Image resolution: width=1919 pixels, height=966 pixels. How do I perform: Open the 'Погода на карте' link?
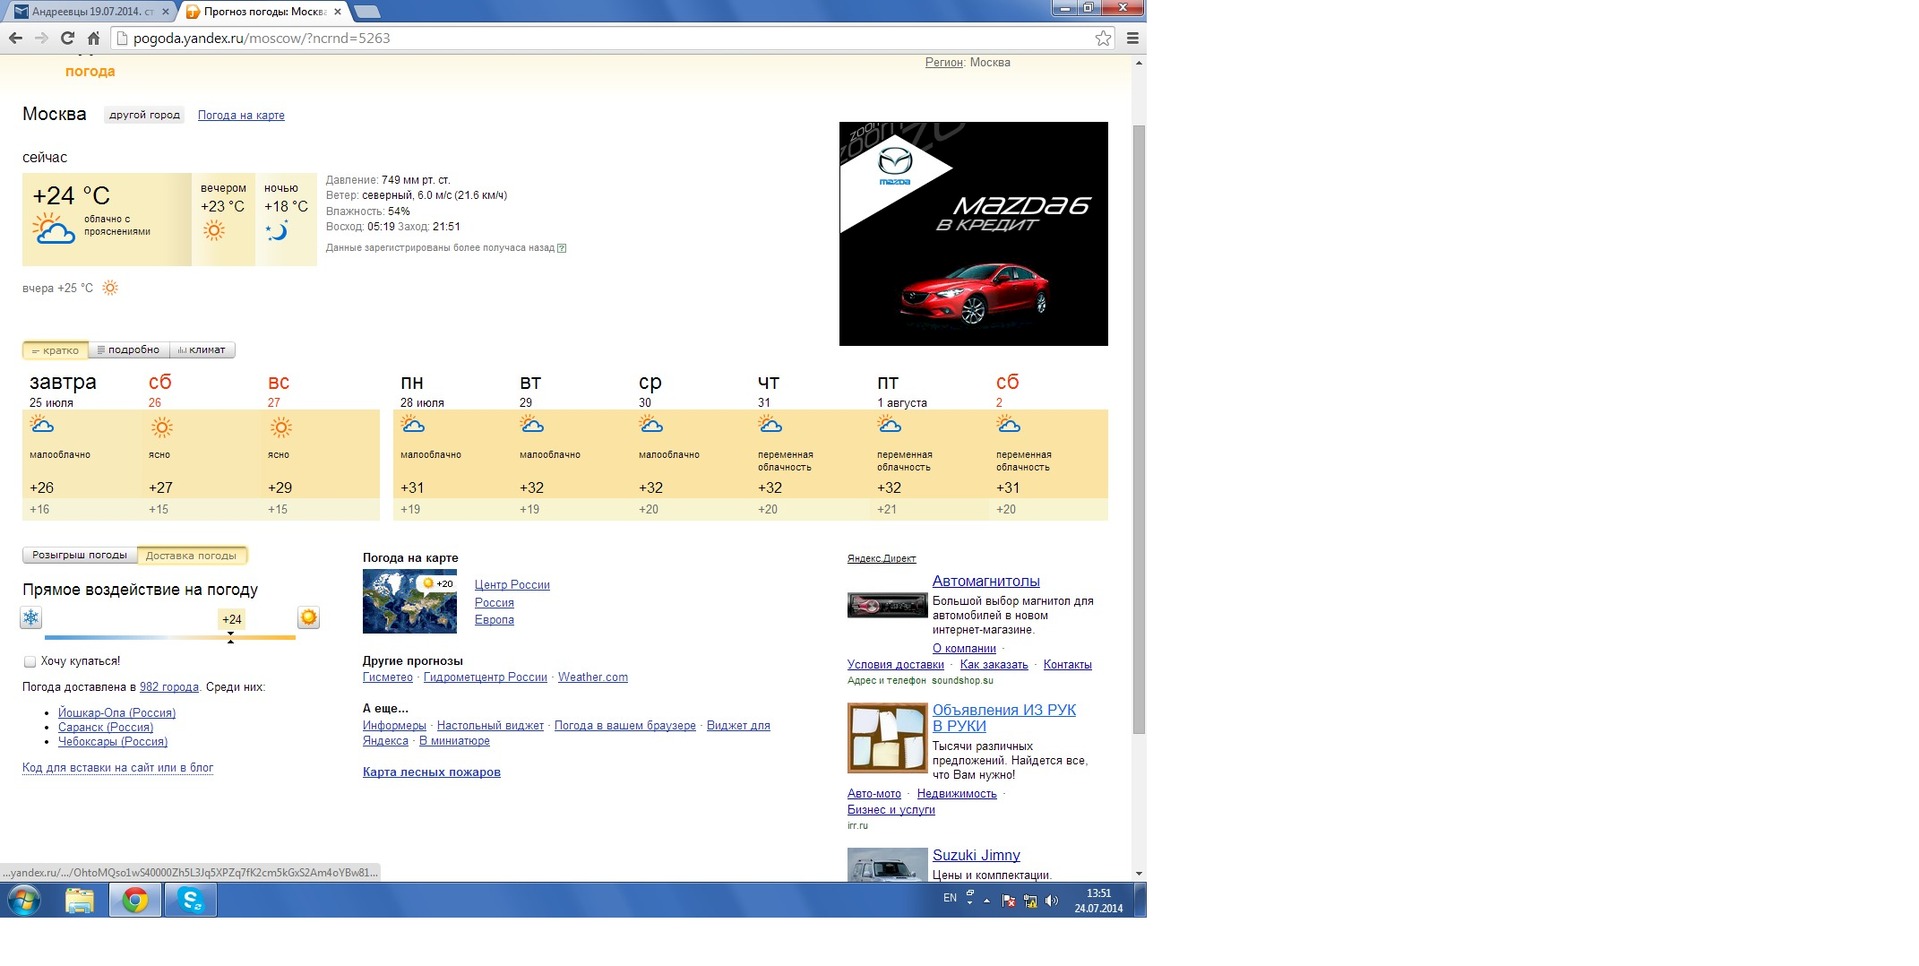click(241, 115)
